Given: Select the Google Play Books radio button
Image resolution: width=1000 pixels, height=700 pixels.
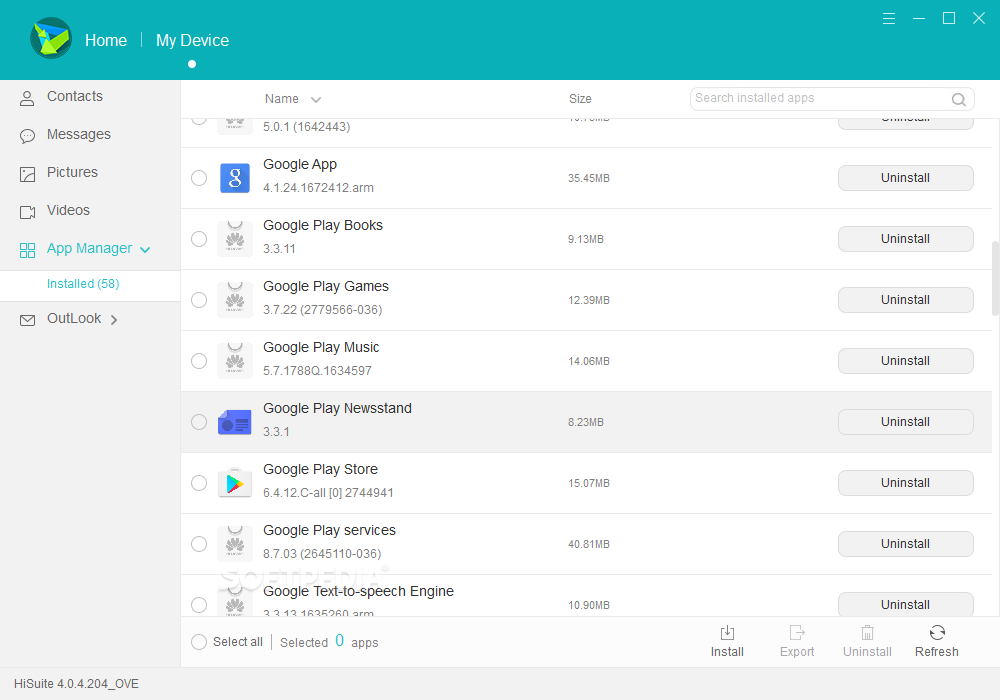Looking at the screenshot, I should 199,239.
